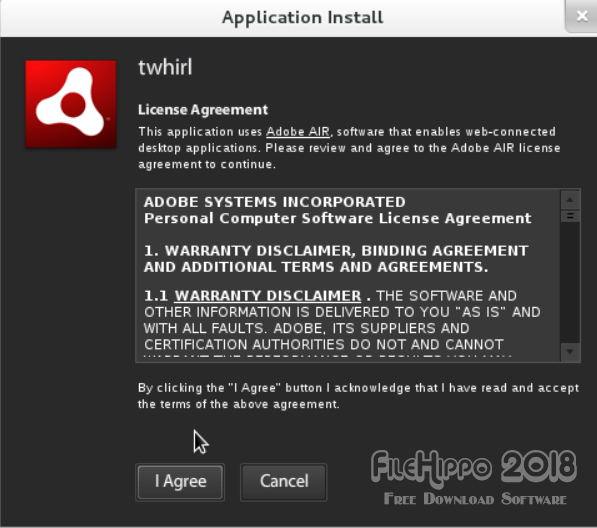
Task: Click the ADOBE SYSTEMS INCORPORATED line
Action: click(x=275, y=202)
